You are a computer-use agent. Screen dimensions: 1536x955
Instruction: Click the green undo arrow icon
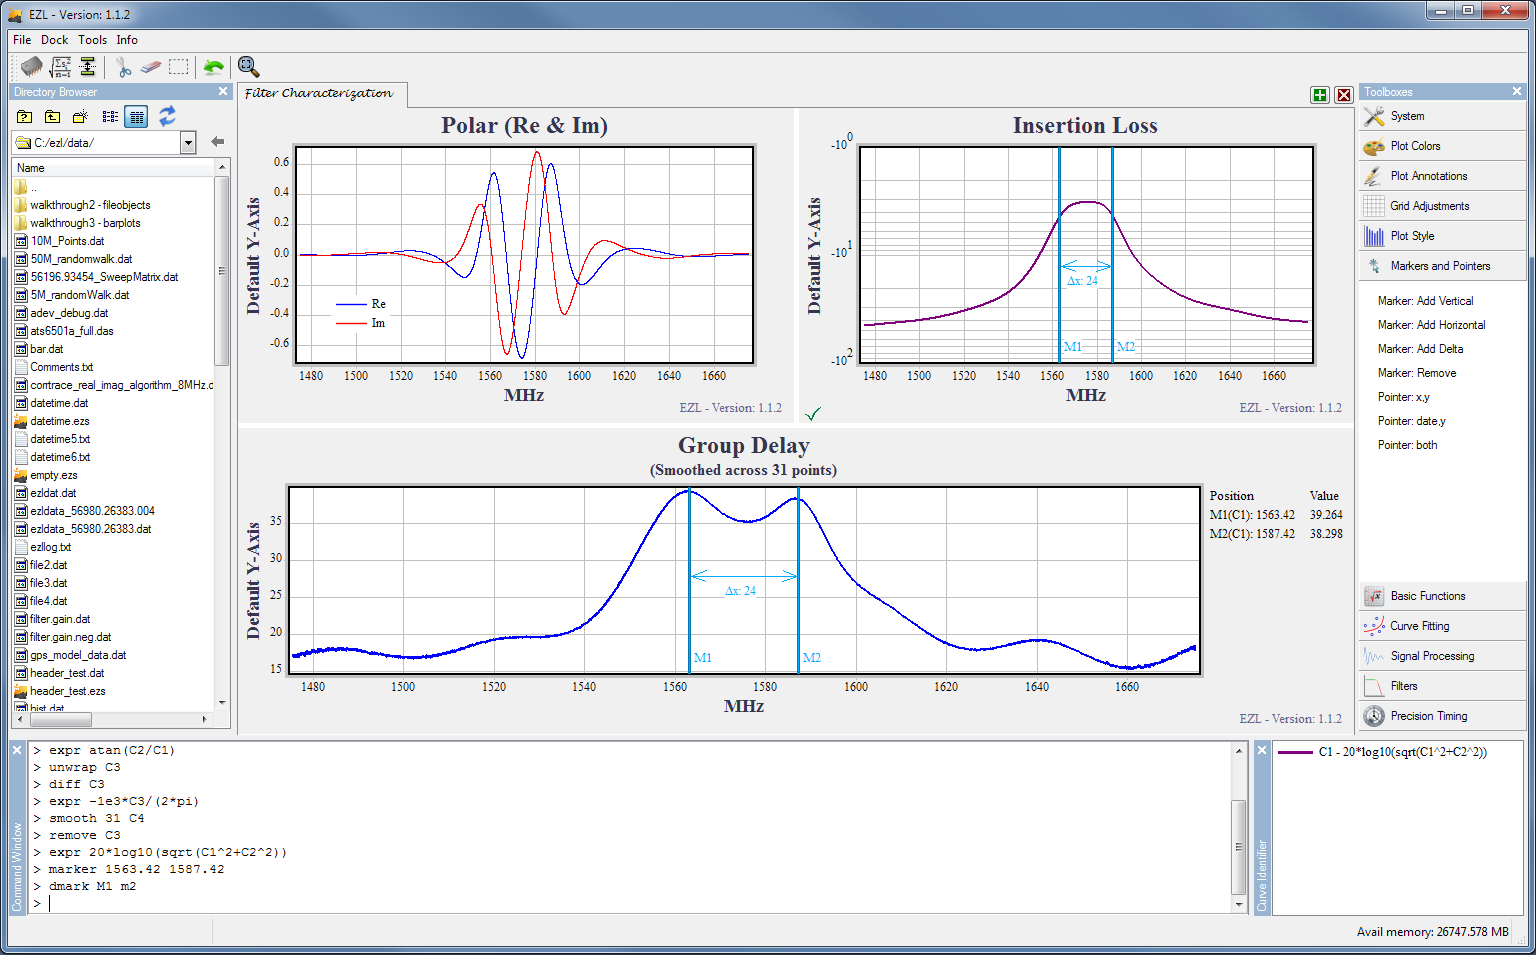[213, 67]
